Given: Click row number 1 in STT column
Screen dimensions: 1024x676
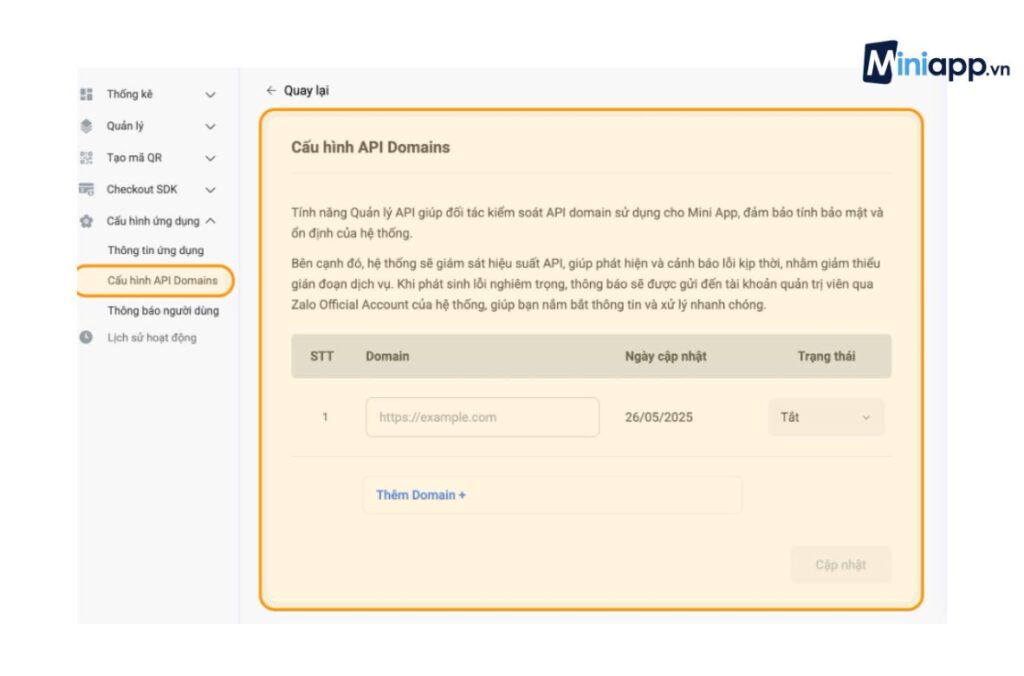Looking at the screenshot, I should click(325, 417).
